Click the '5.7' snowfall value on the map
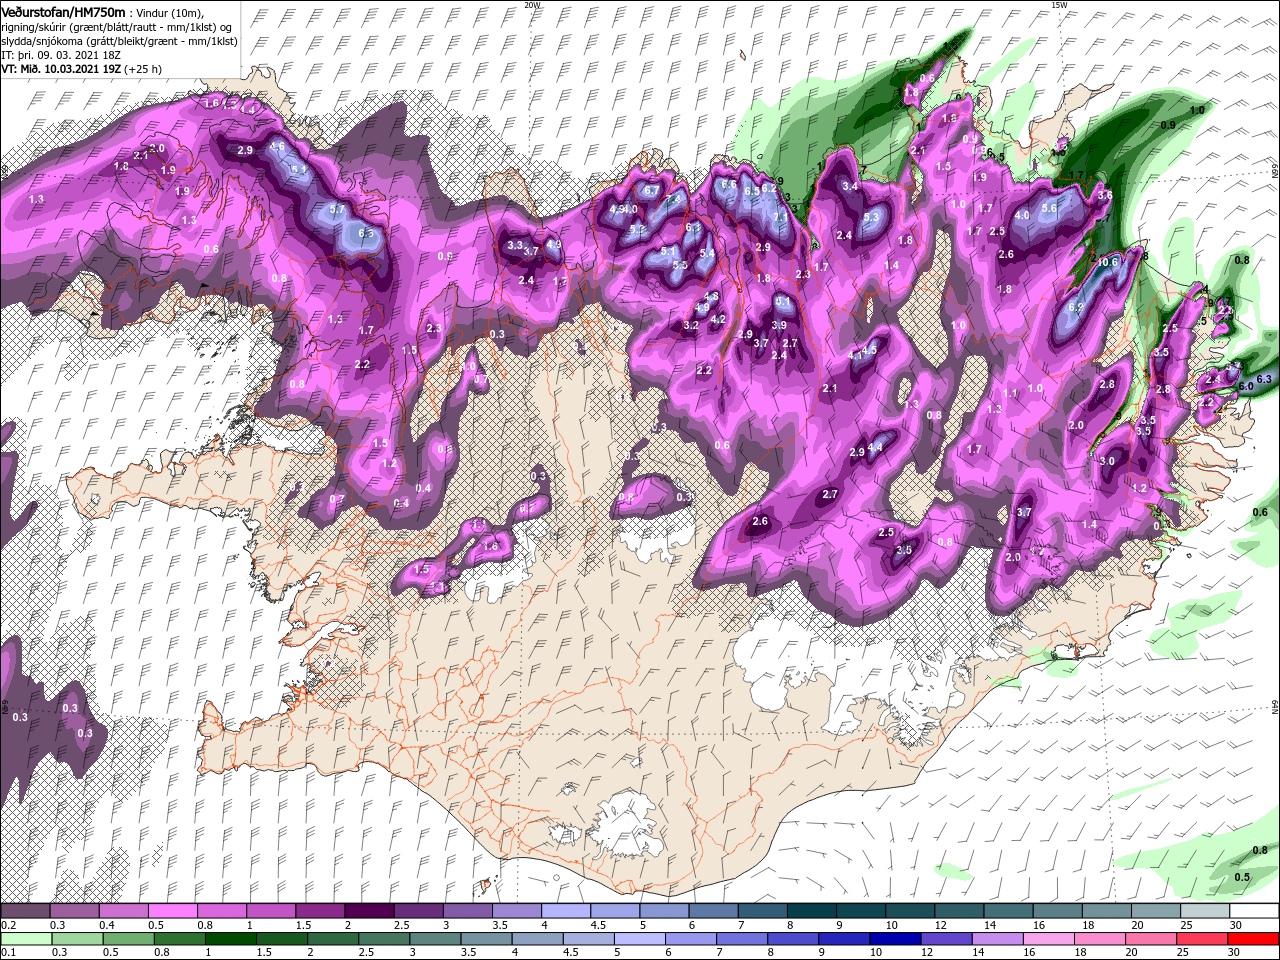This screenshot has width=1280, height=960. click(337, 209)
